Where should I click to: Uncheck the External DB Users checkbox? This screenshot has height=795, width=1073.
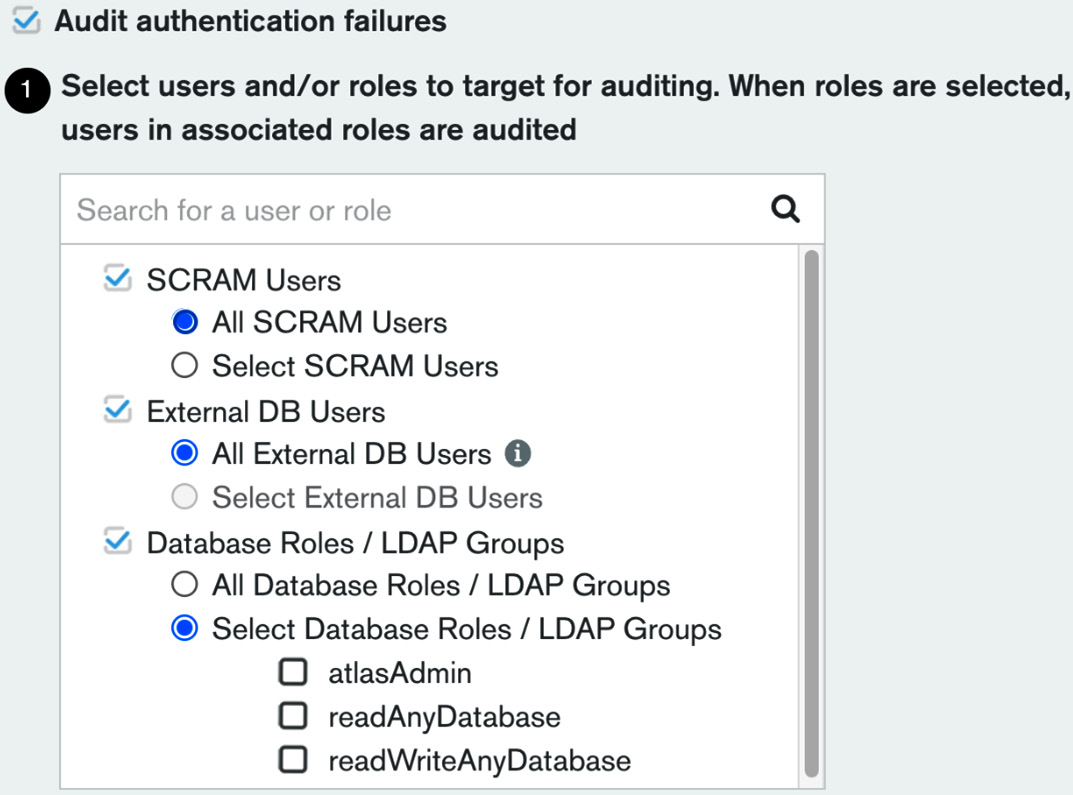tap(118, 410)
